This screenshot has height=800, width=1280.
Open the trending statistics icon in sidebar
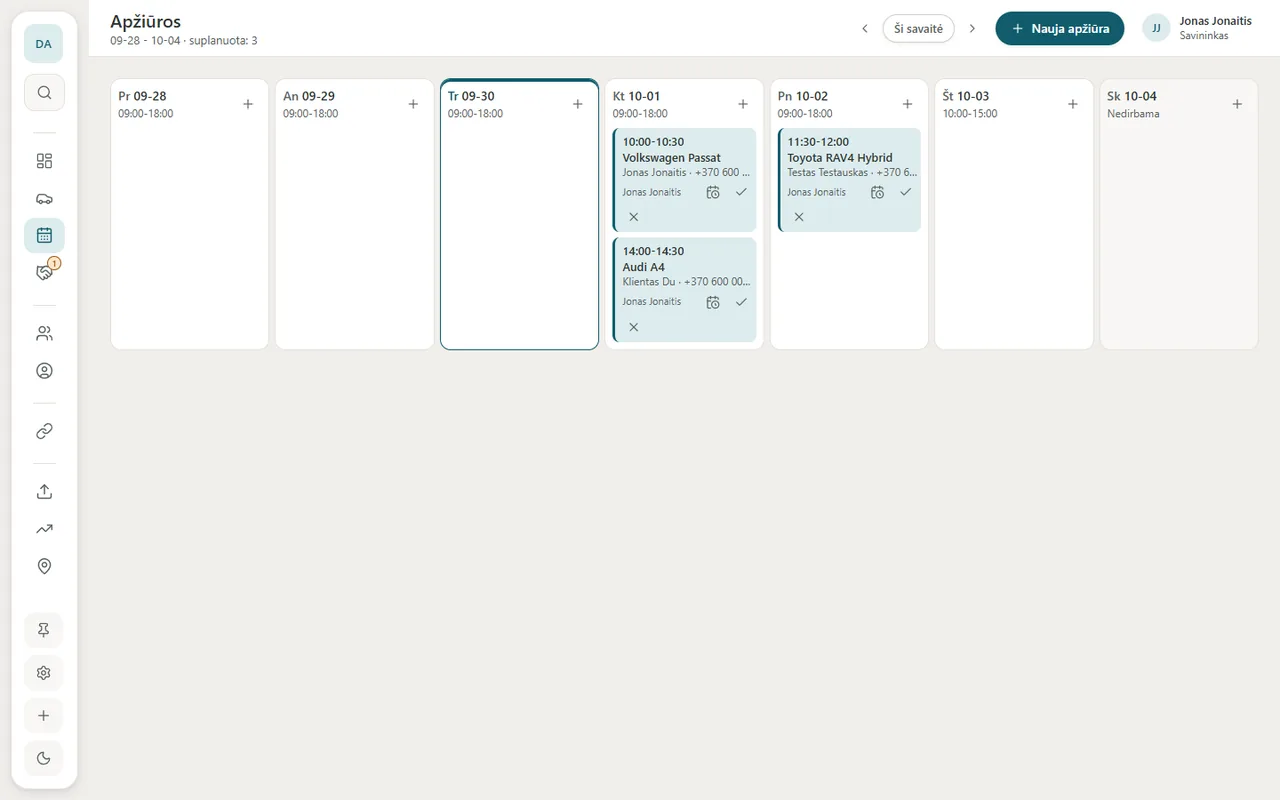pos(44,529)
